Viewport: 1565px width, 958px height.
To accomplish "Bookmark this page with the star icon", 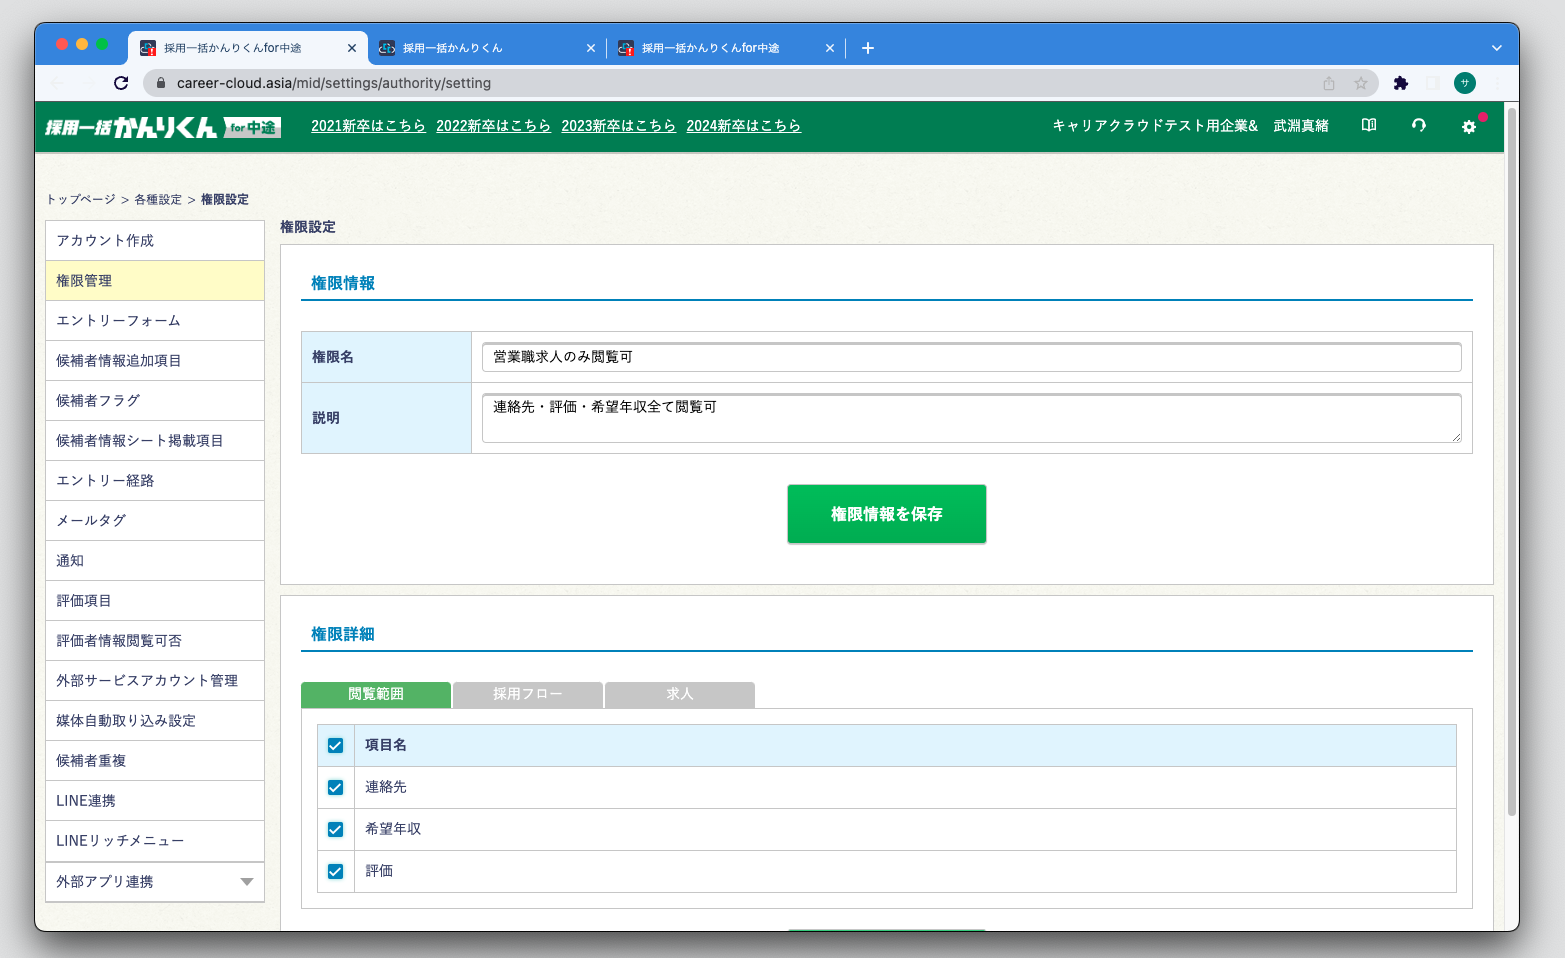I will (1360, 83).
